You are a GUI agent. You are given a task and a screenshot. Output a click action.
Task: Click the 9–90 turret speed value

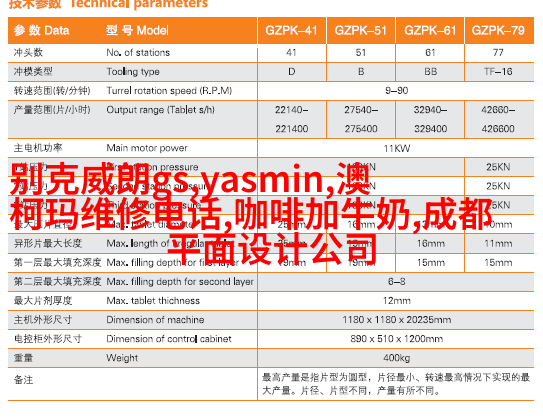coord(397,91)
